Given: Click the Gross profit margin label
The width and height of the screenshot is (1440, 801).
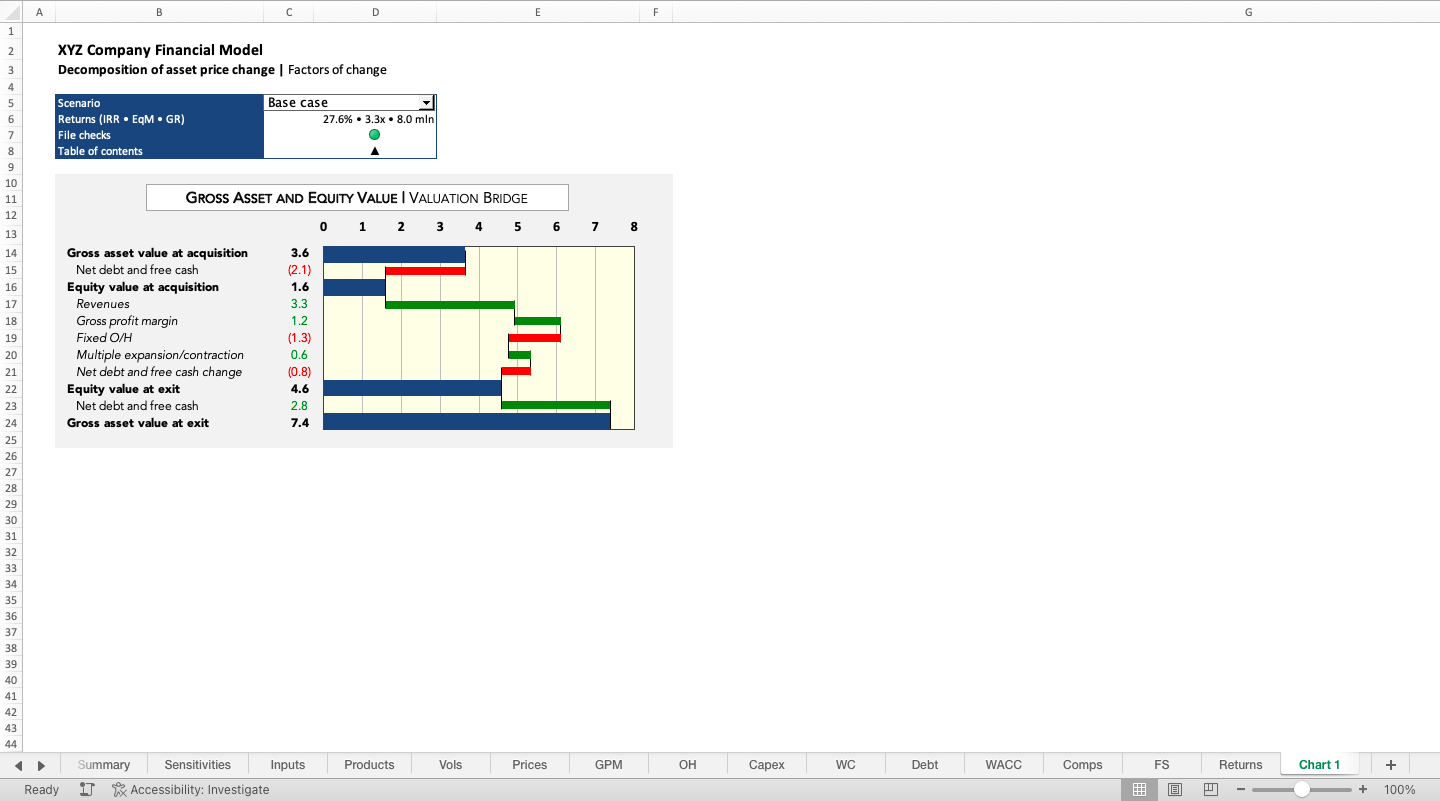Looking at the screenshot, I should coord(127,321).
